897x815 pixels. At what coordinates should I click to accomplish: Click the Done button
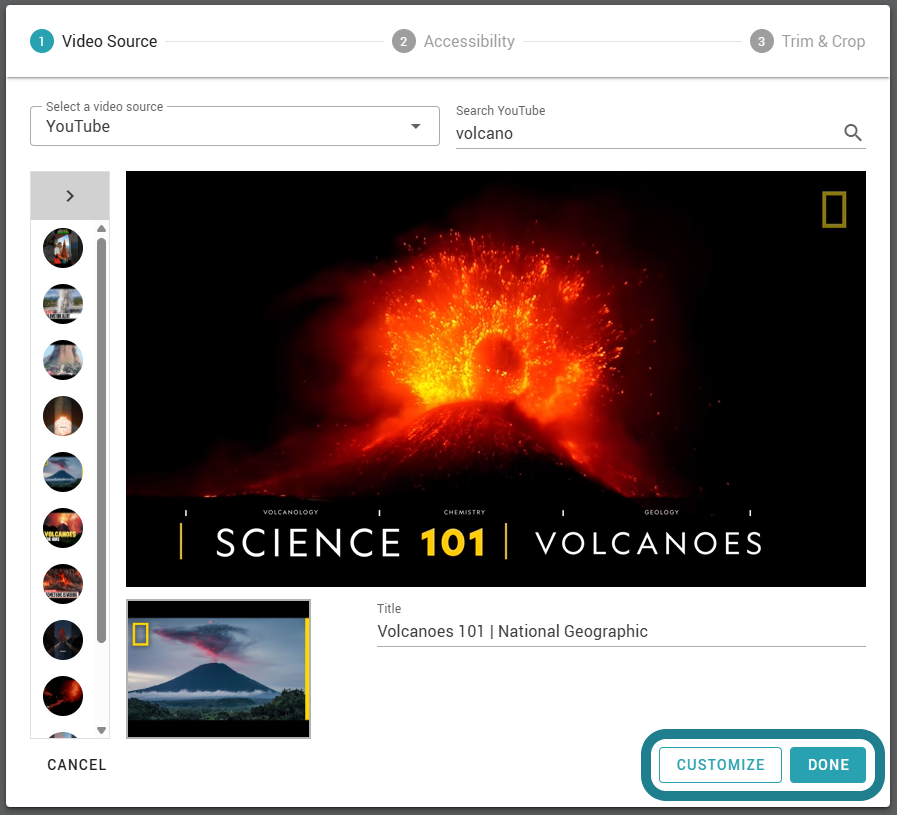828,765
